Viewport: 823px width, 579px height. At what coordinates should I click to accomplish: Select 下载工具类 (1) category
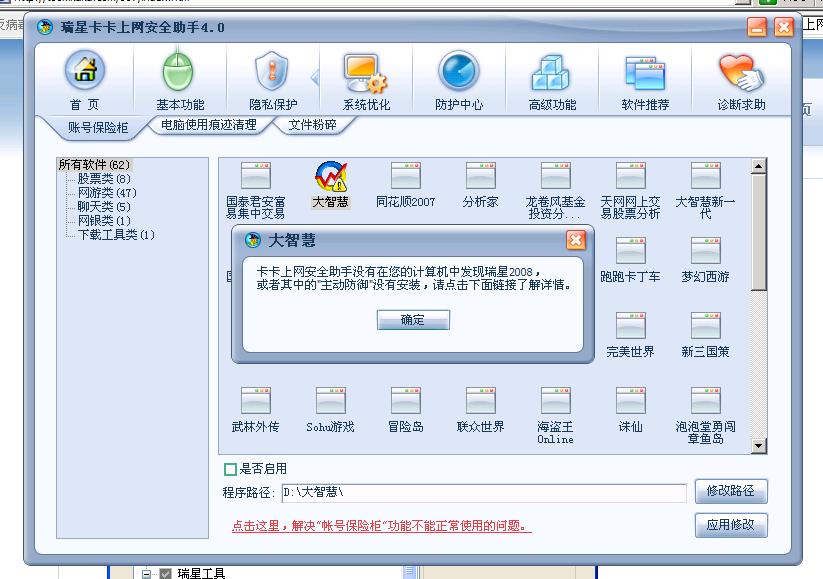click(116, 235)
